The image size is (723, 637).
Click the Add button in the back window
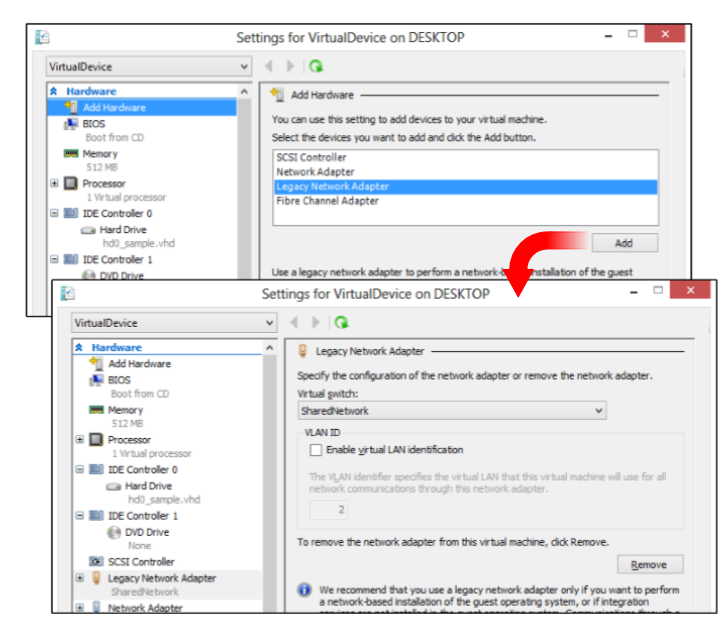pos(624,243)
